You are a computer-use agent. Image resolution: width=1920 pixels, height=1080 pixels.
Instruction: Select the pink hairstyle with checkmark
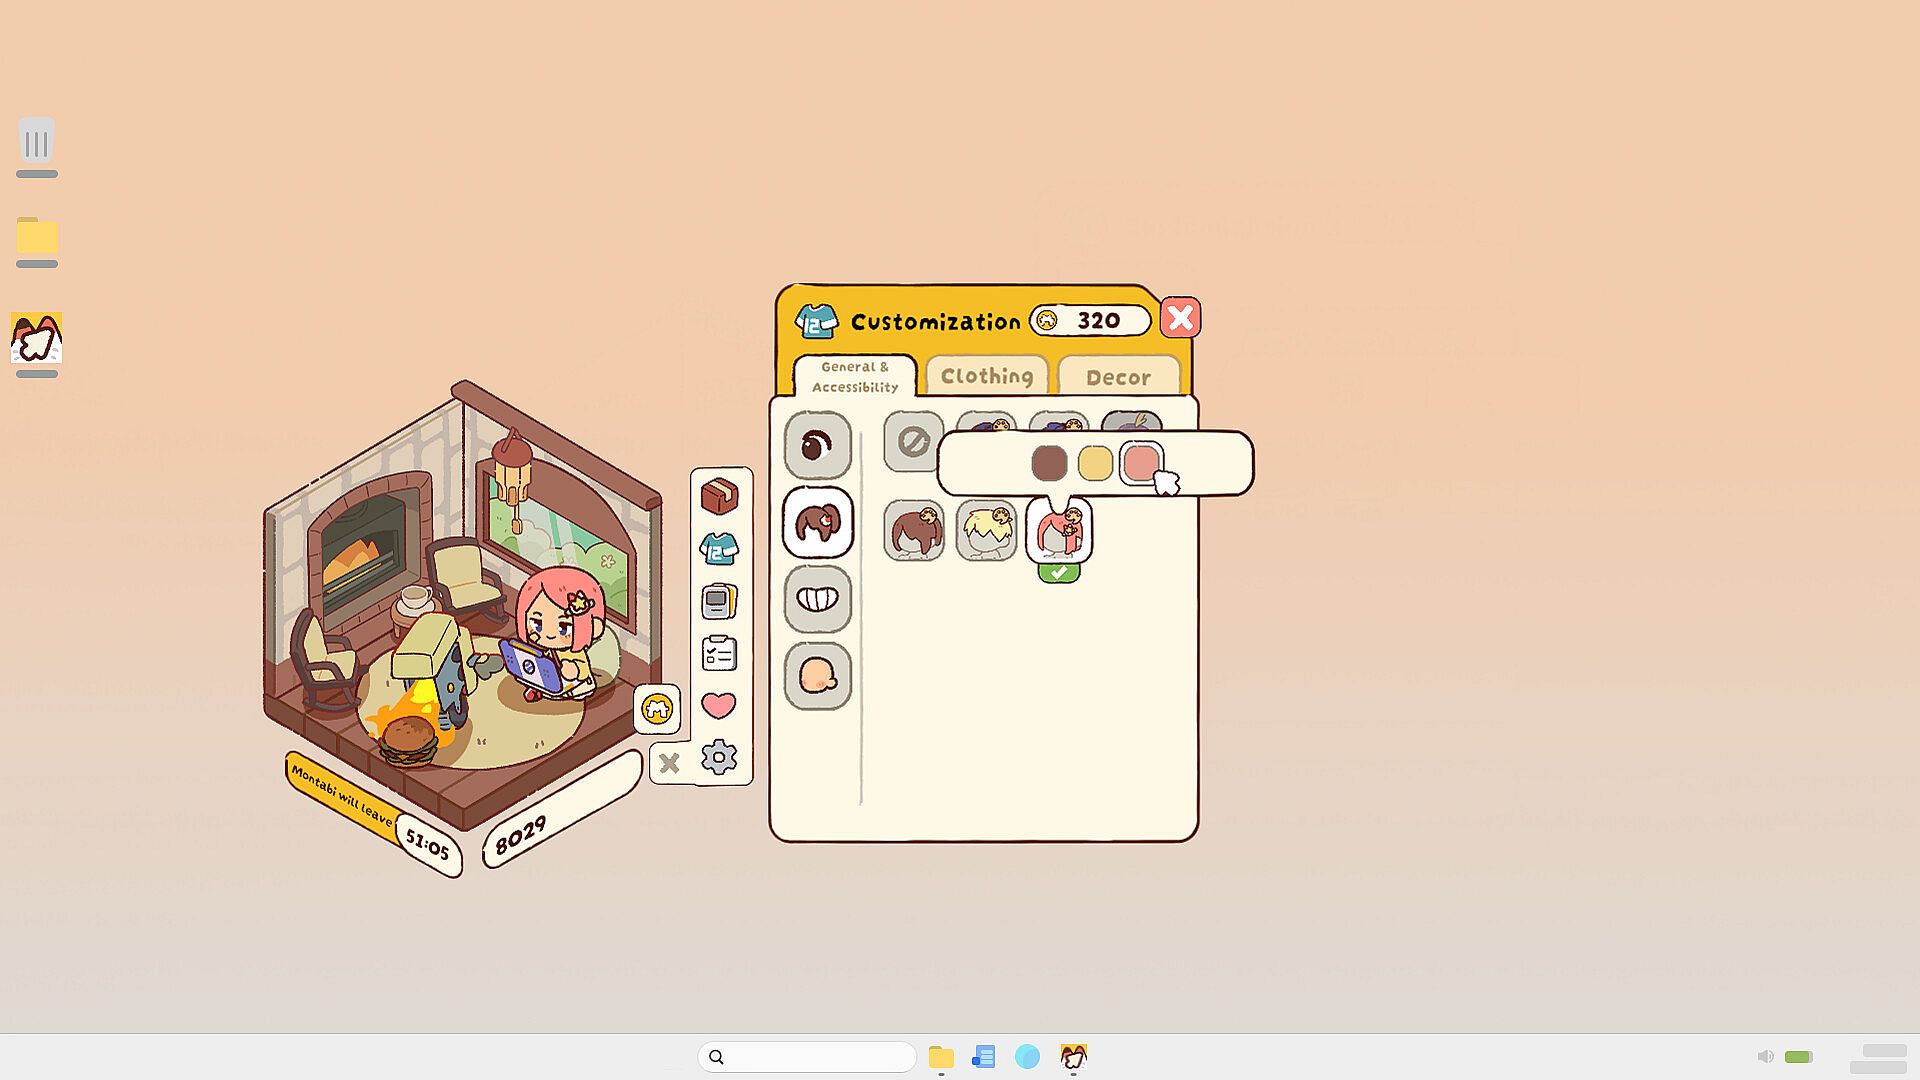[x=1059, y=531]
